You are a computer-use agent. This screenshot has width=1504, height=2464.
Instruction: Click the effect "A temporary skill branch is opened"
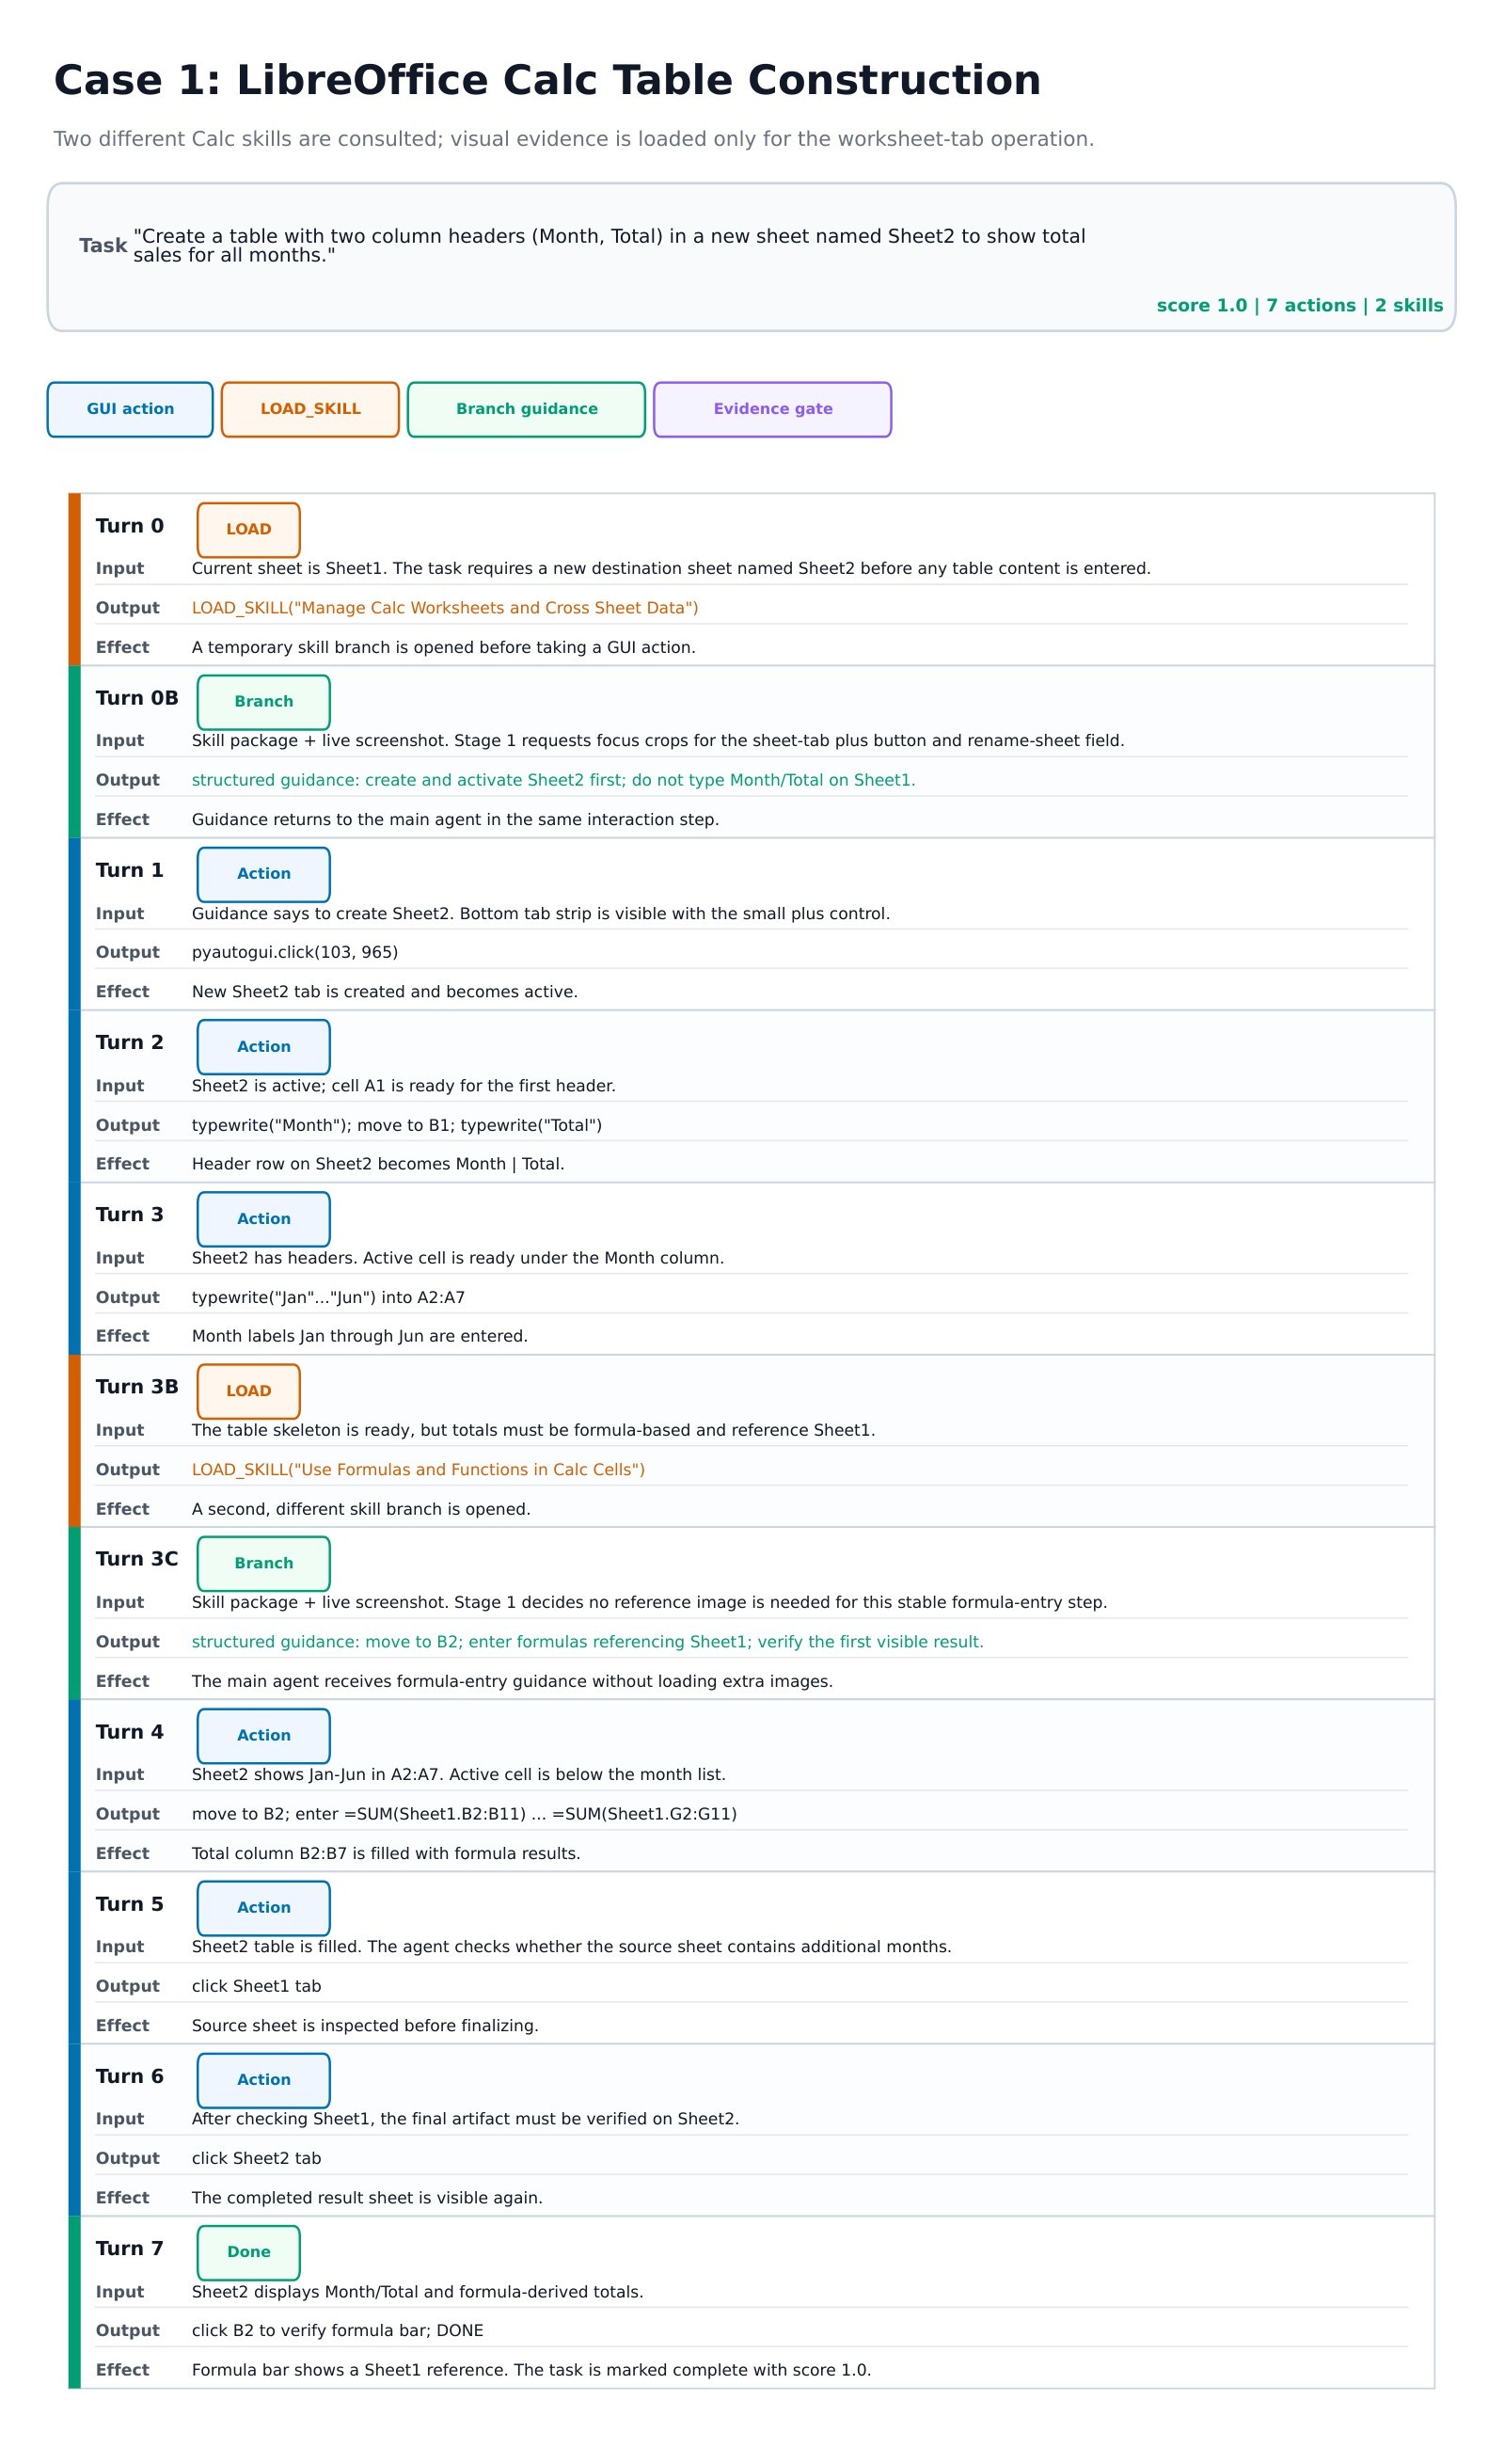click(443, 647)
